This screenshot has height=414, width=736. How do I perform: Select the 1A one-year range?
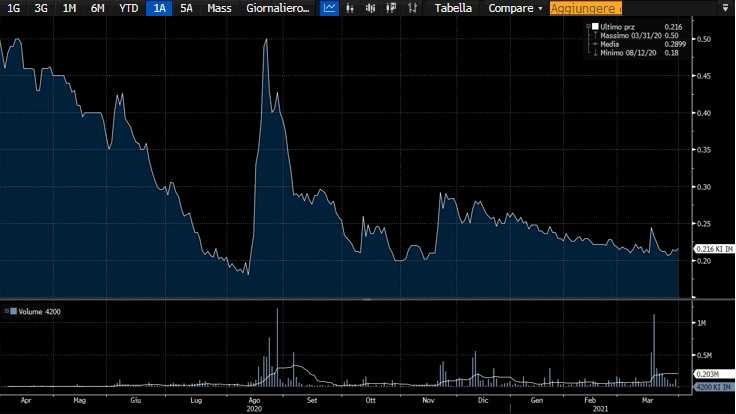159,8
